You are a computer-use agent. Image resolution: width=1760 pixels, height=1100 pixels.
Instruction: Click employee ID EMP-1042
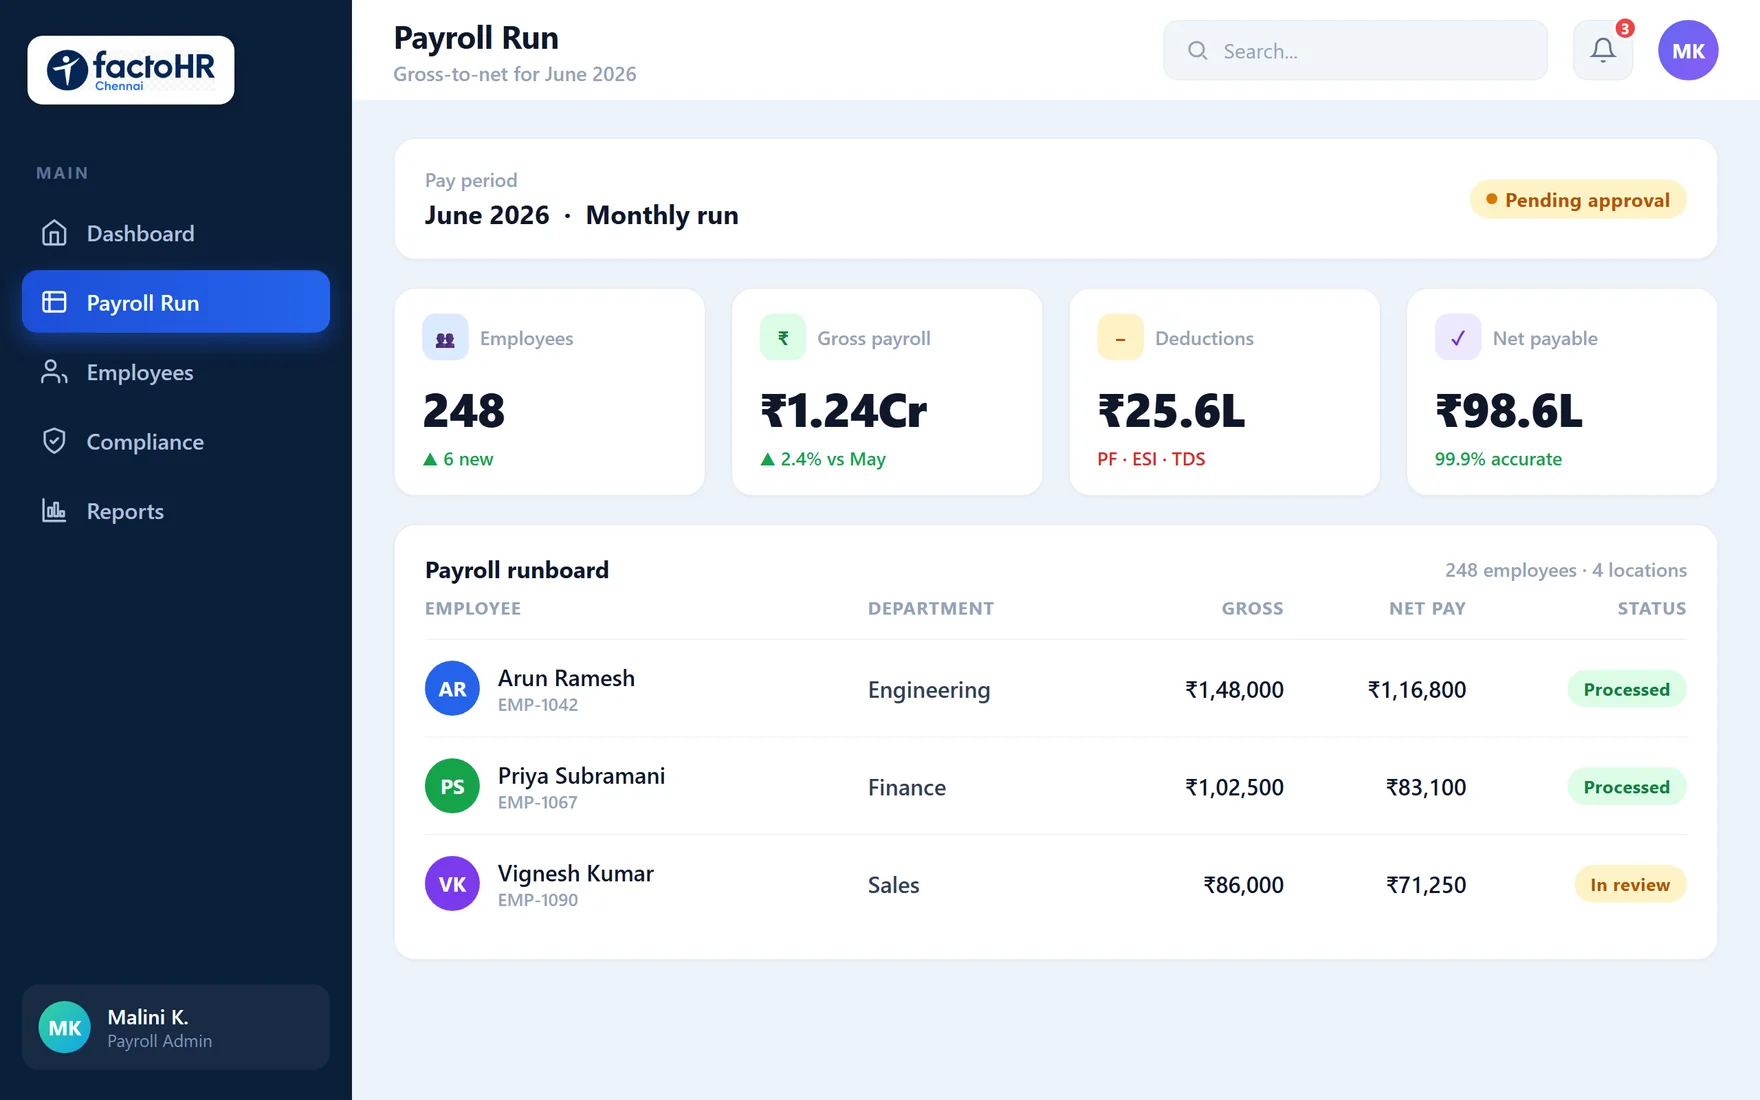coord(538,705)
